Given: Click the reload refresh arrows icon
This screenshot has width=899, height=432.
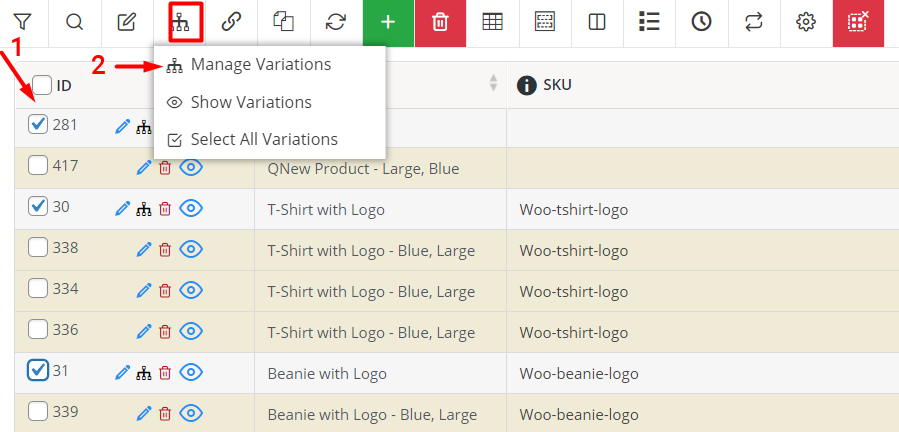Looking at the screenshot, I should (x=336, y=22).
